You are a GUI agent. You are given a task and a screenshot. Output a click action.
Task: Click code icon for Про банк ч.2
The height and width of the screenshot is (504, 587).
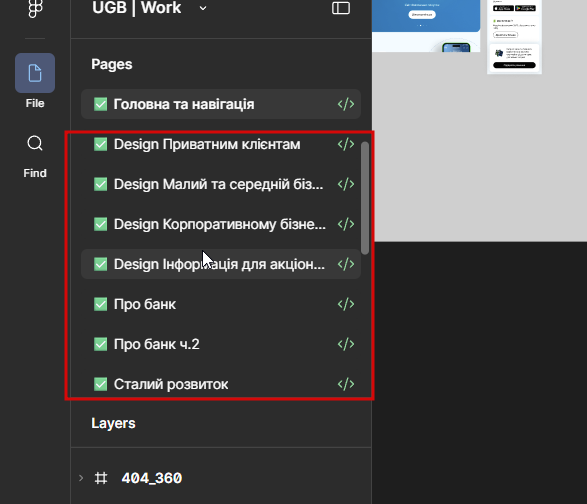pyautogui.click(x=346, y=344)
